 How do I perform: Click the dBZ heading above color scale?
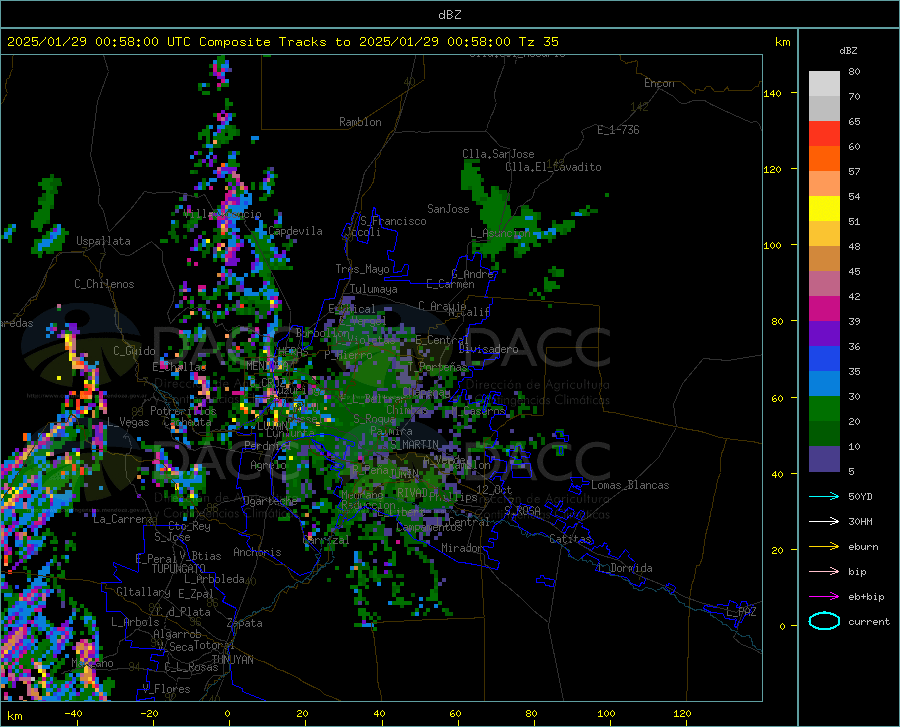848,50
